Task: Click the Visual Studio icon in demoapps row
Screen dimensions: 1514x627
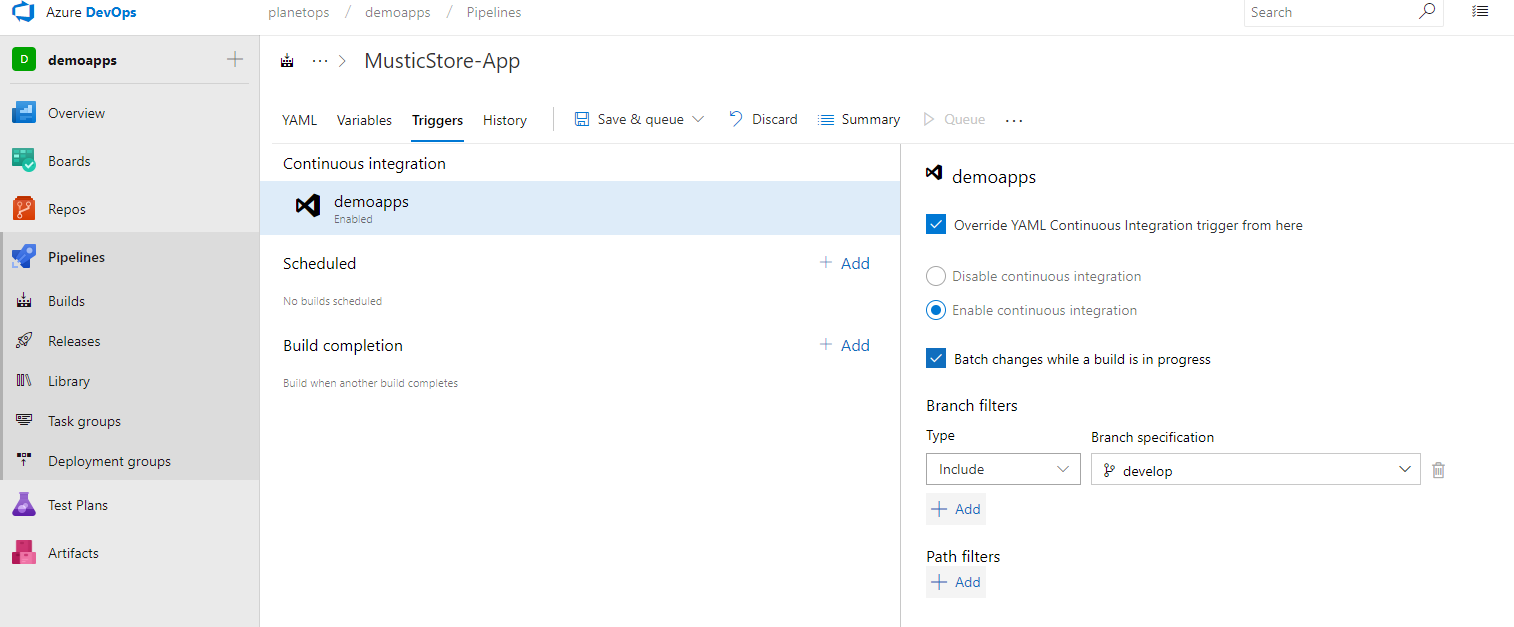Action: tap(308, 206)
